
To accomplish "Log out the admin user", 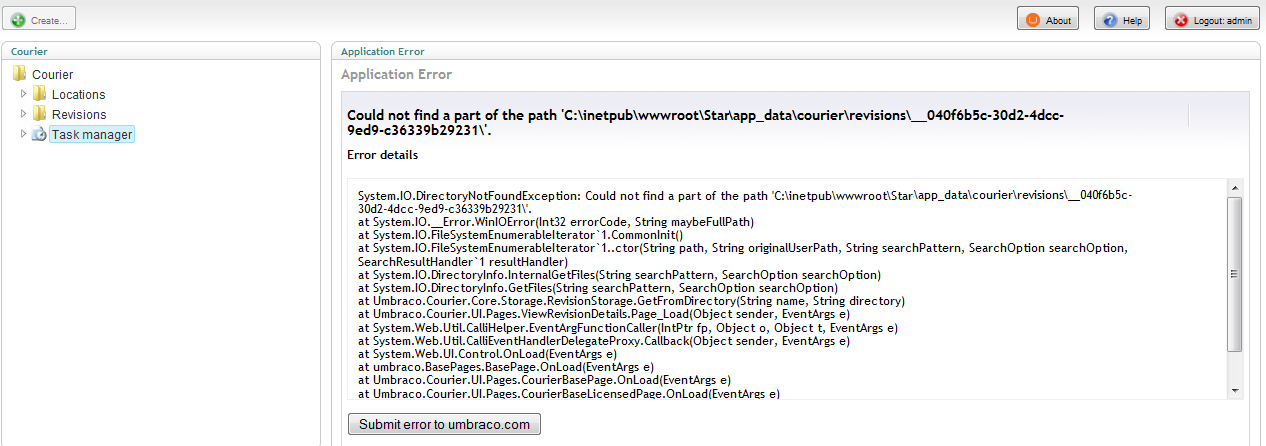I will pyautogui.click(x=1212, y=19).
